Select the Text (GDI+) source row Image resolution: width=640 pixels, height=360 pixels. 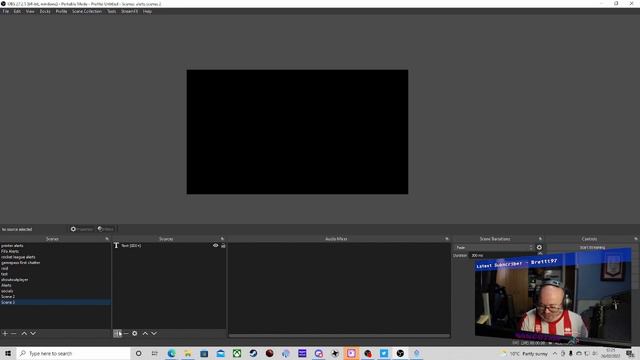[169, 245]
